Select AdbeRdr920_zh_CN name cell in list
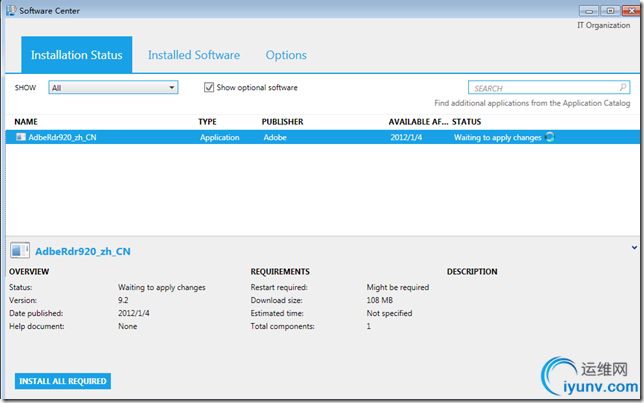Image resolution: width=644 pixels, height=403 pixels. (x=62, y=137)
